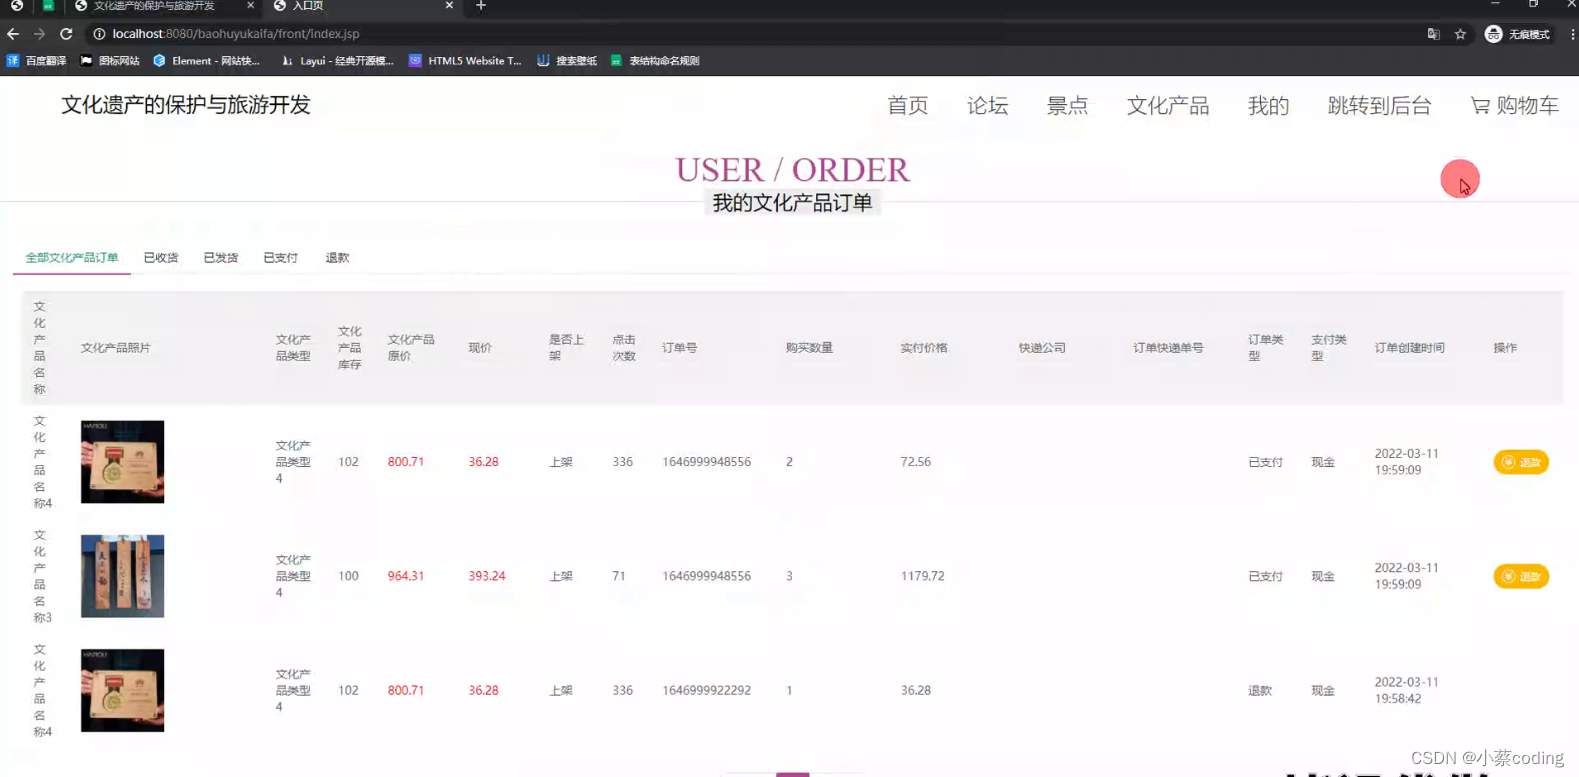This screenshot has height=777, width=1579.
Task: Click the 文化产品照片 column header
Action: click(x=116, y=348)
